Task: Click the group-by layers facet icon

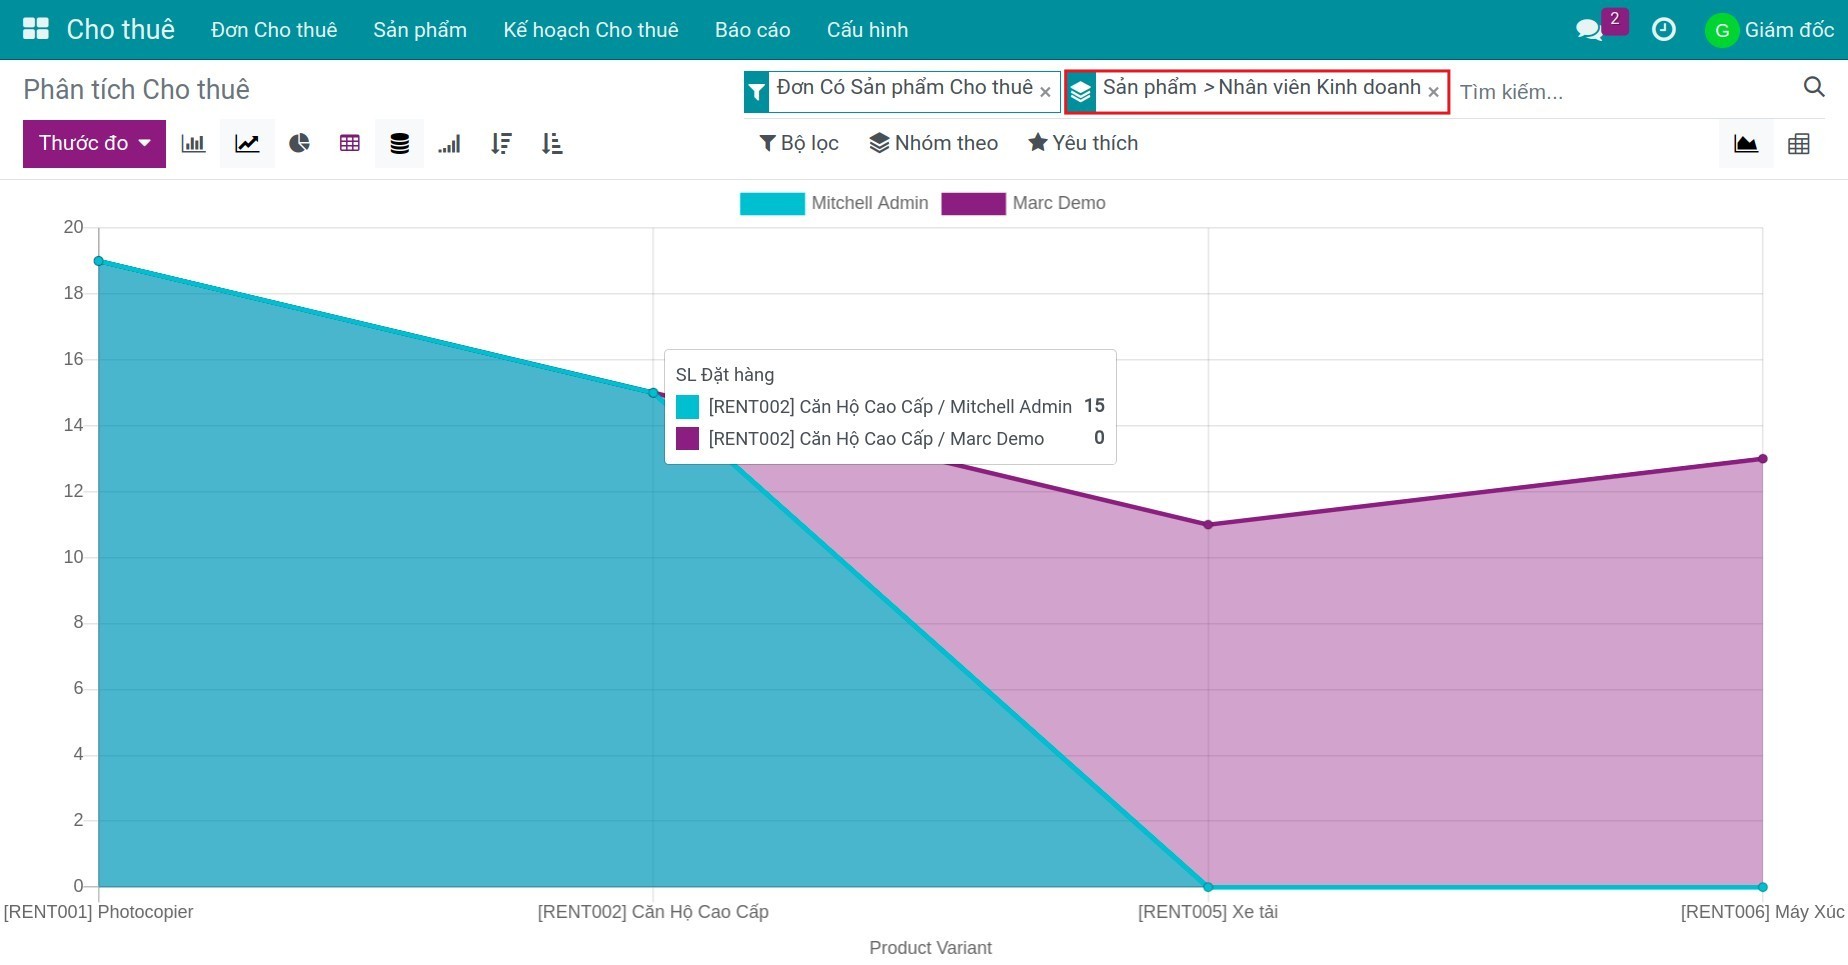Action: [1081, 92]
